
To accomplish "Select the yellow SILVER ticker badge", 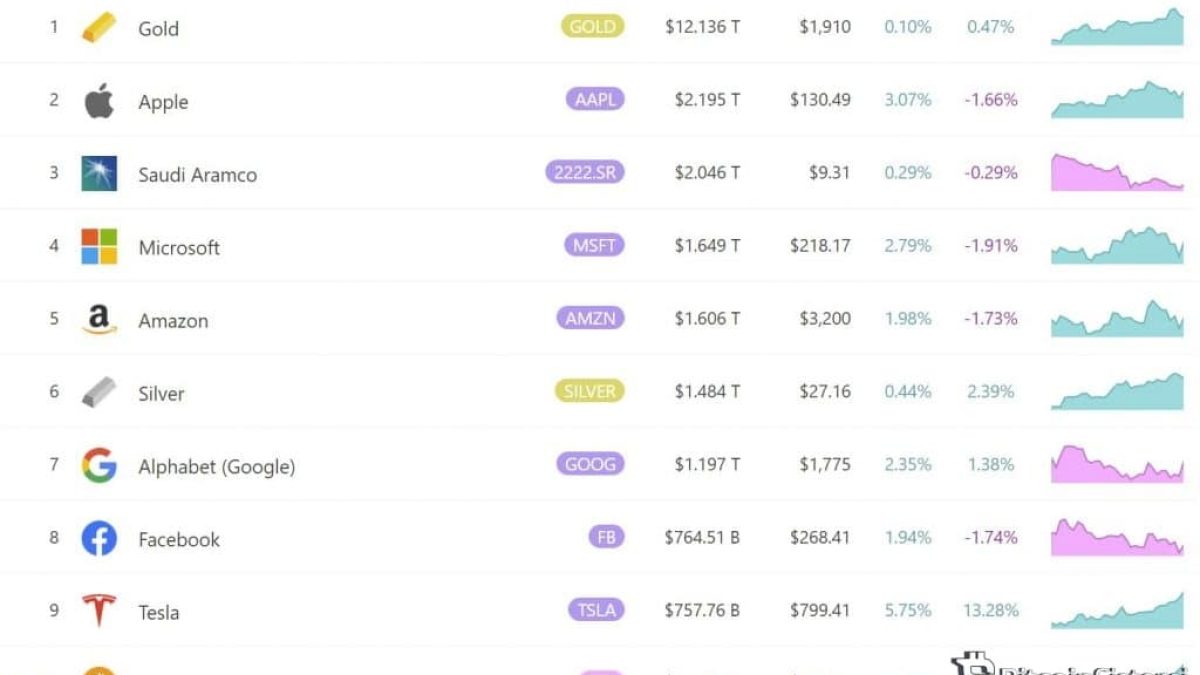I will [x=590, y=391].
